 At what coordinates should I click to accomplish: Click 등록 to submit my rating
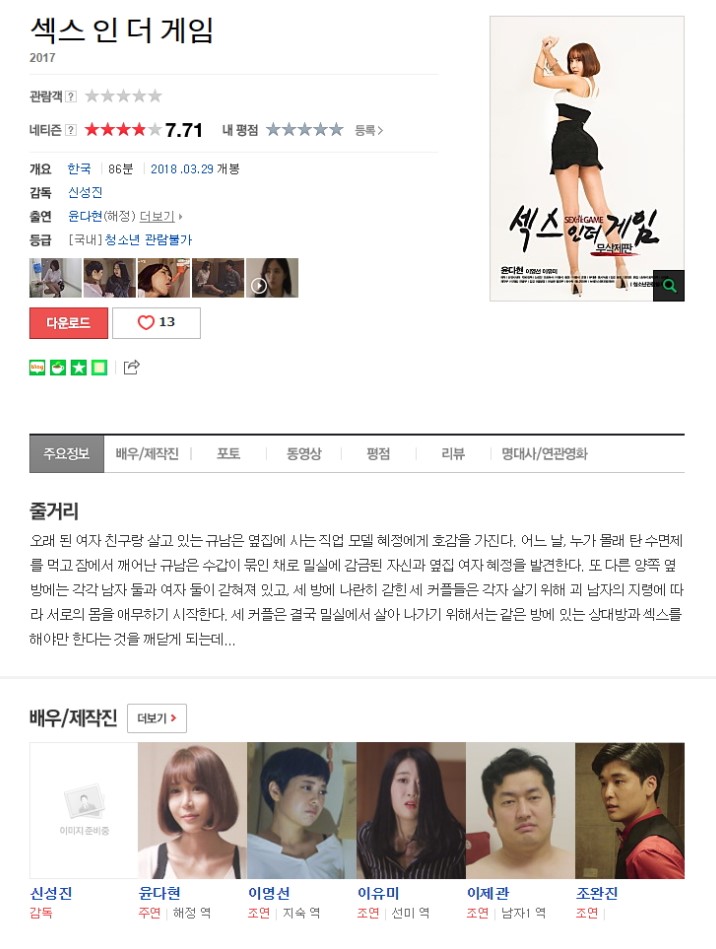click(369, 130)
